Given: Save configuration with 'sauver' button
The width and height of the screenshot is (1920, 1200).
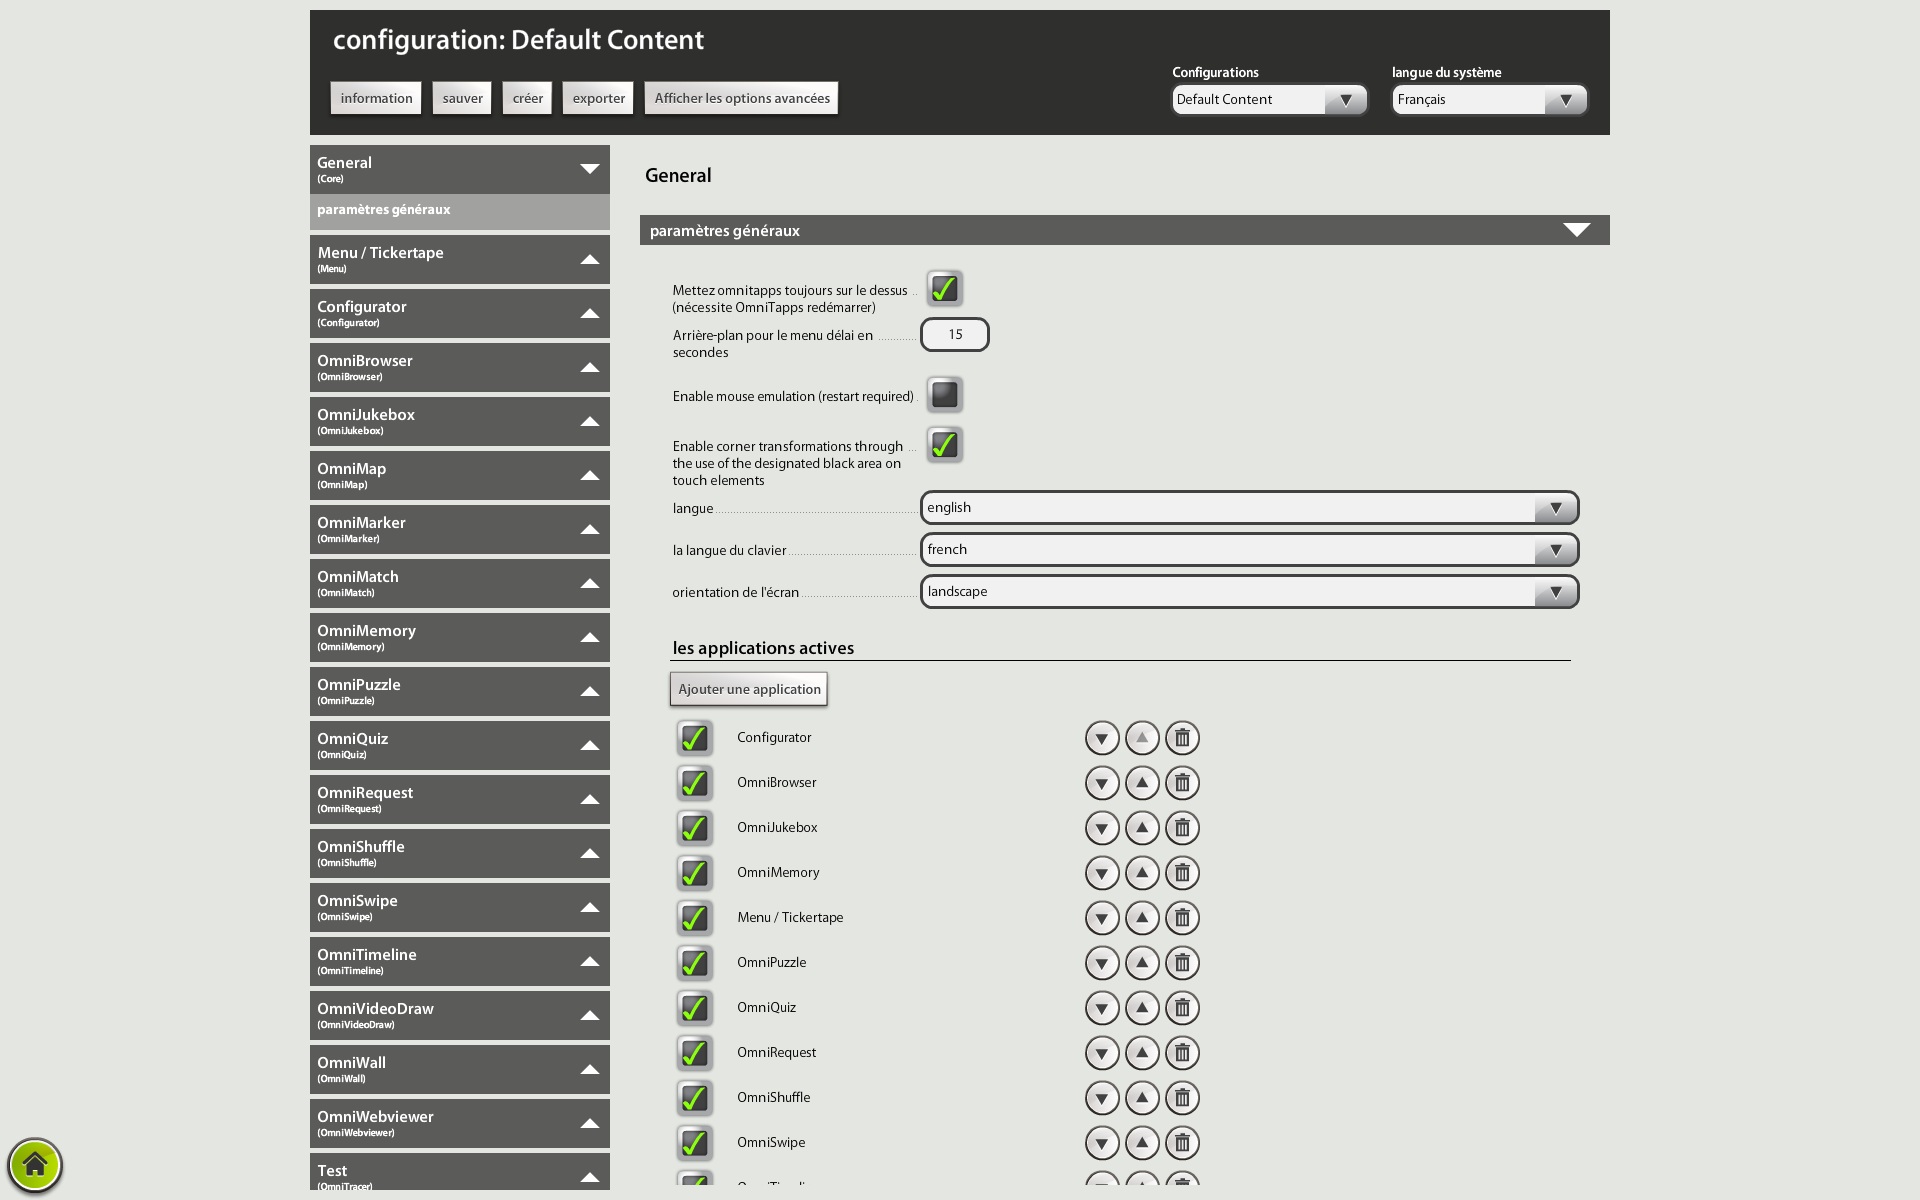Looking at the screenshot, I should point(462,98).
